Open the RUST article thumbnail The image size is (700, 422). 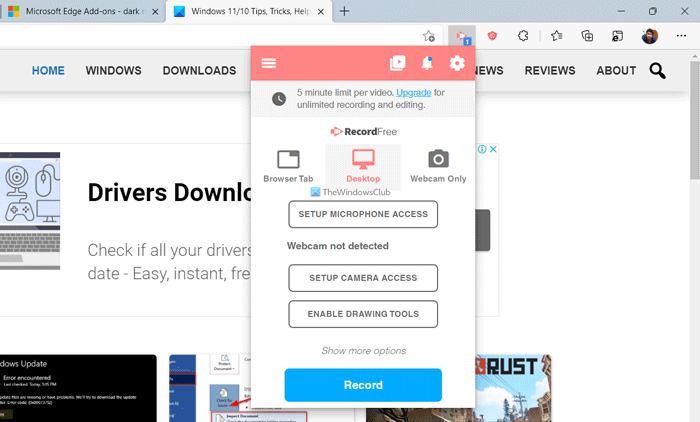(512, 388)
